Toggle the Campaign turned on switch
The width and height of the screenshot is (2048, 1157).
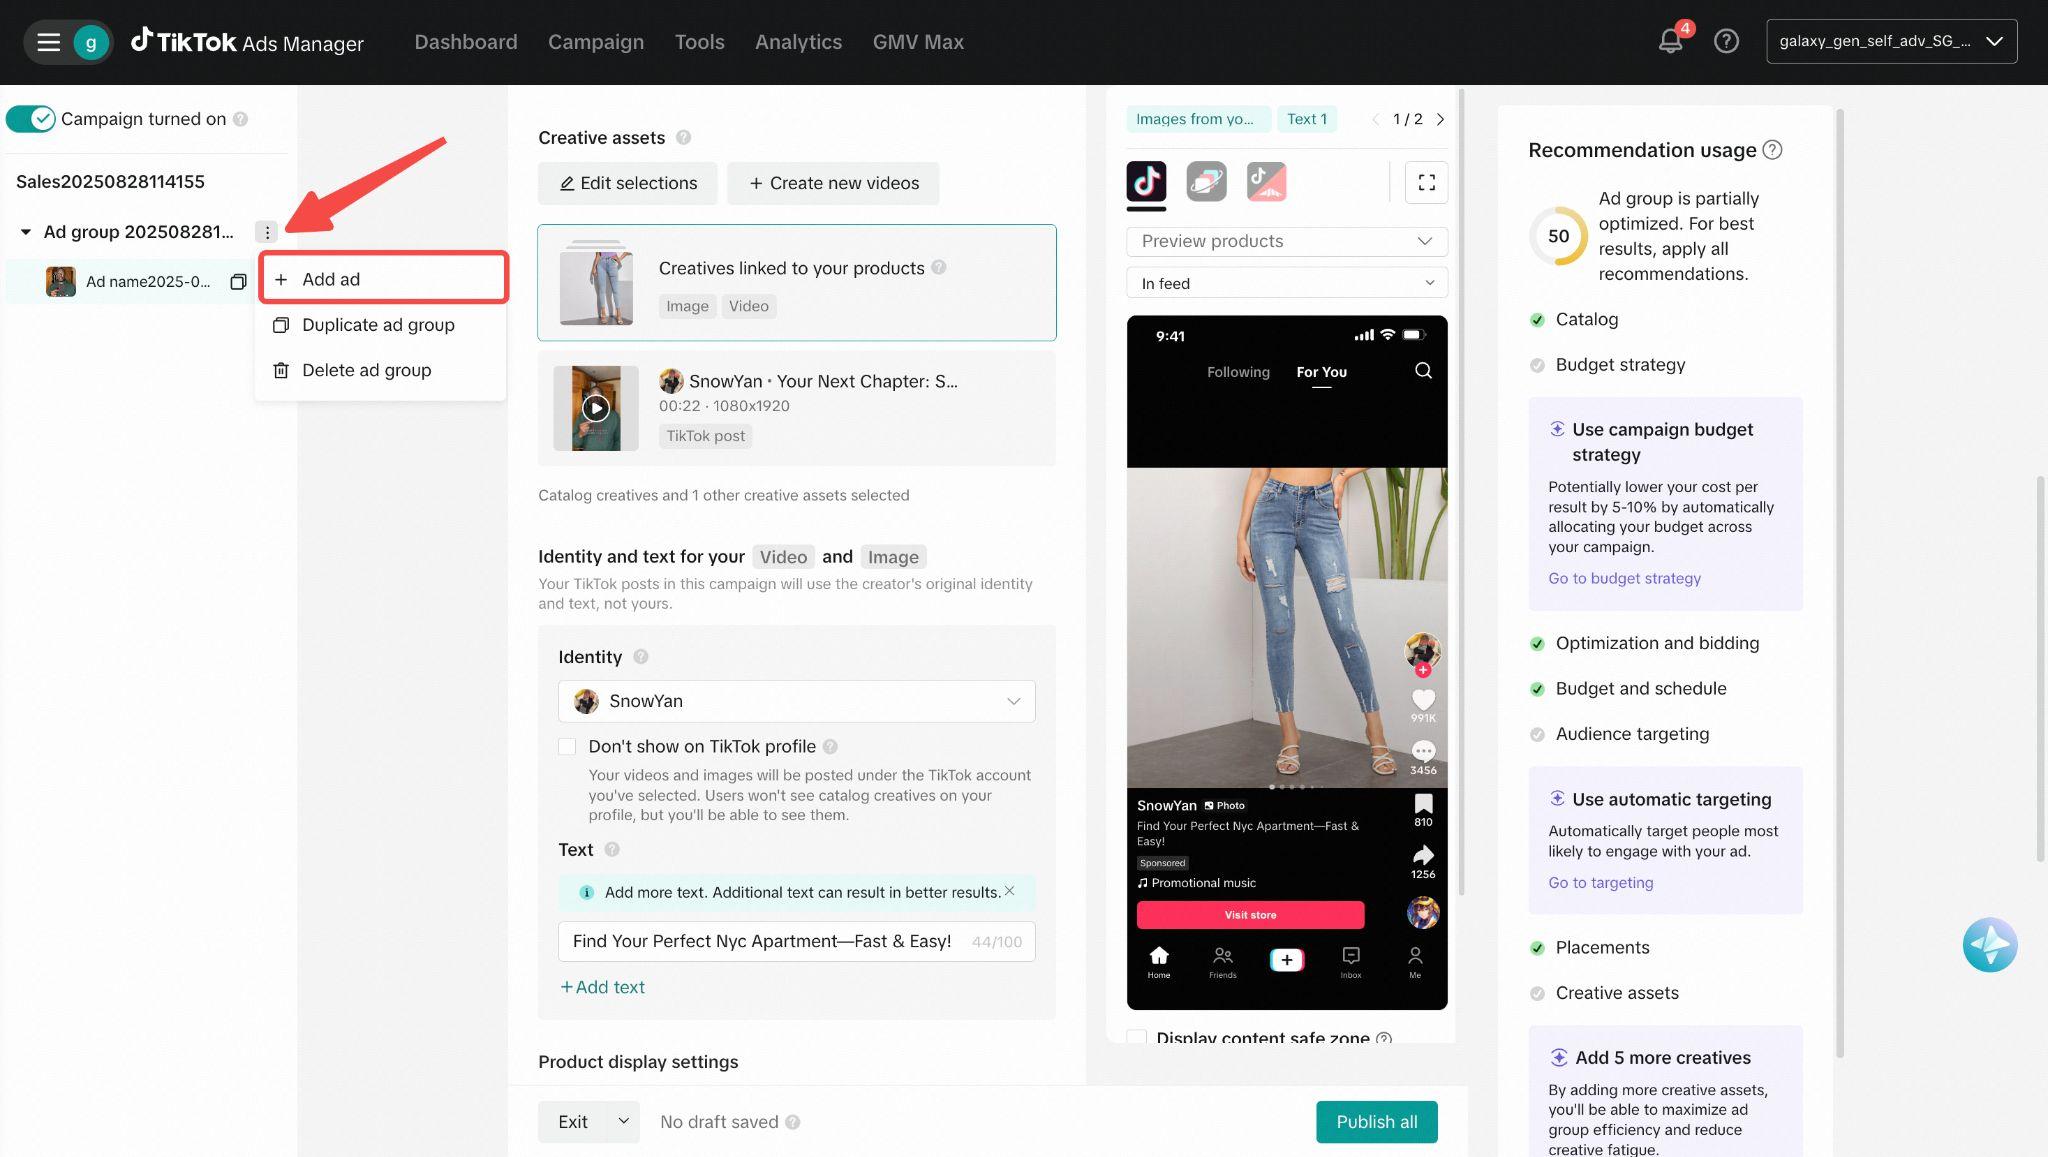coord(30,119)
